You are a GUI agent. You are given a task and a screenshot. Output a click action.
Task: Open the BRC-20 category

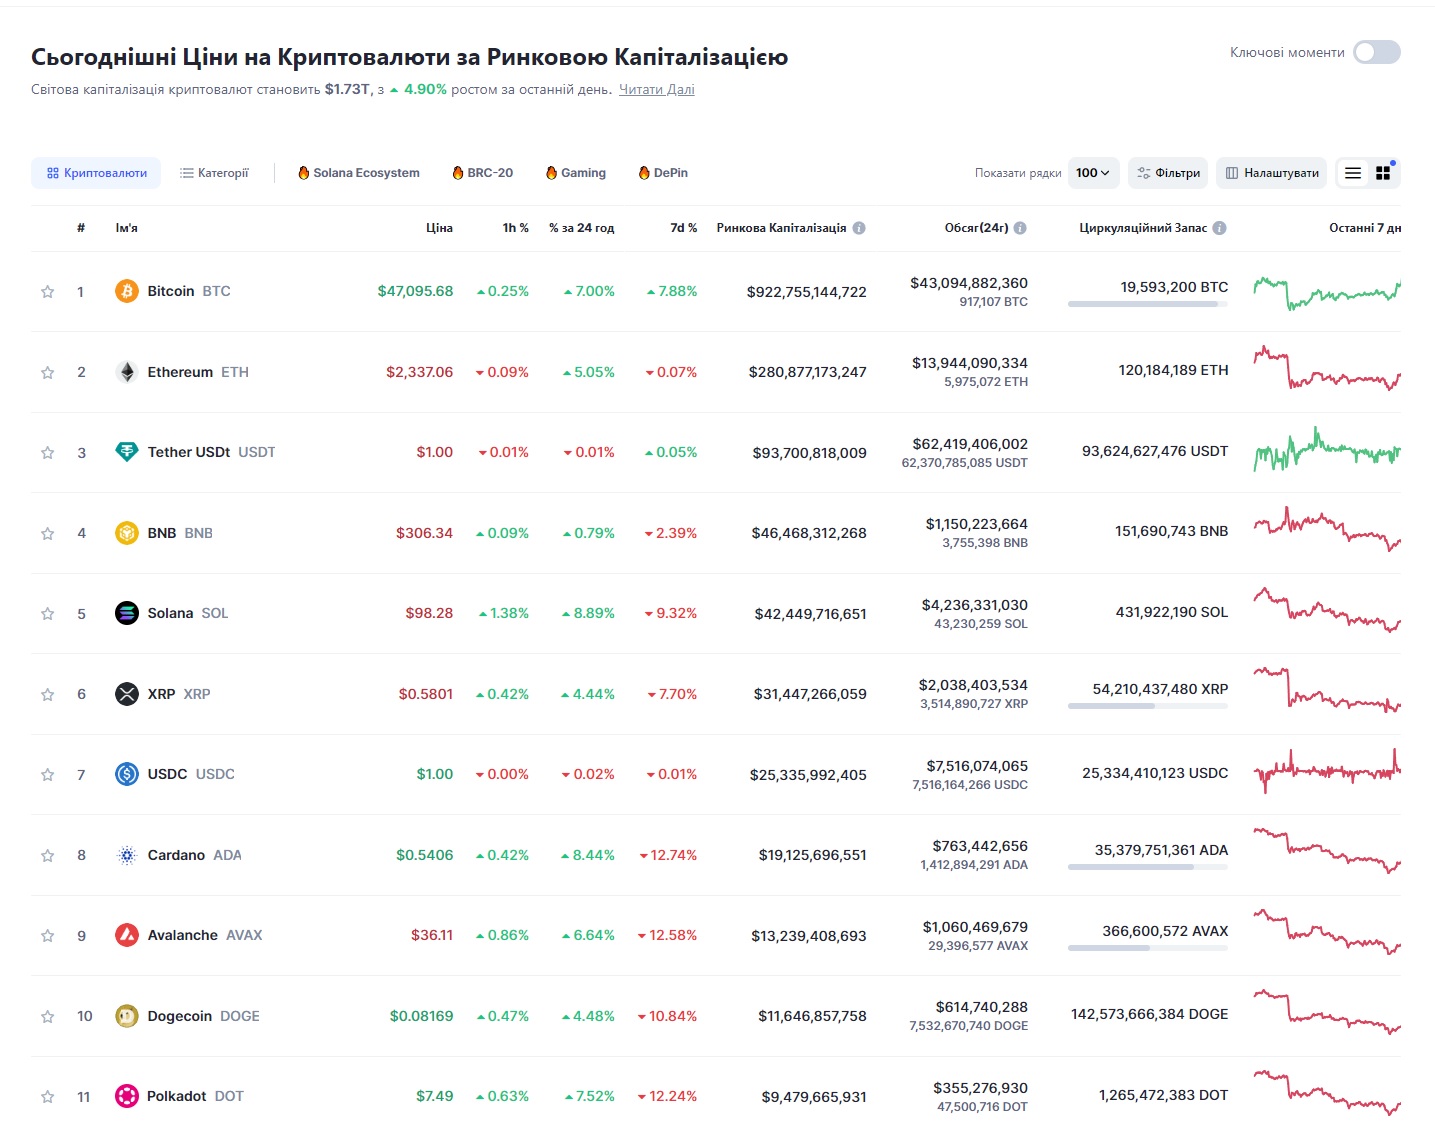coord(483,173)
